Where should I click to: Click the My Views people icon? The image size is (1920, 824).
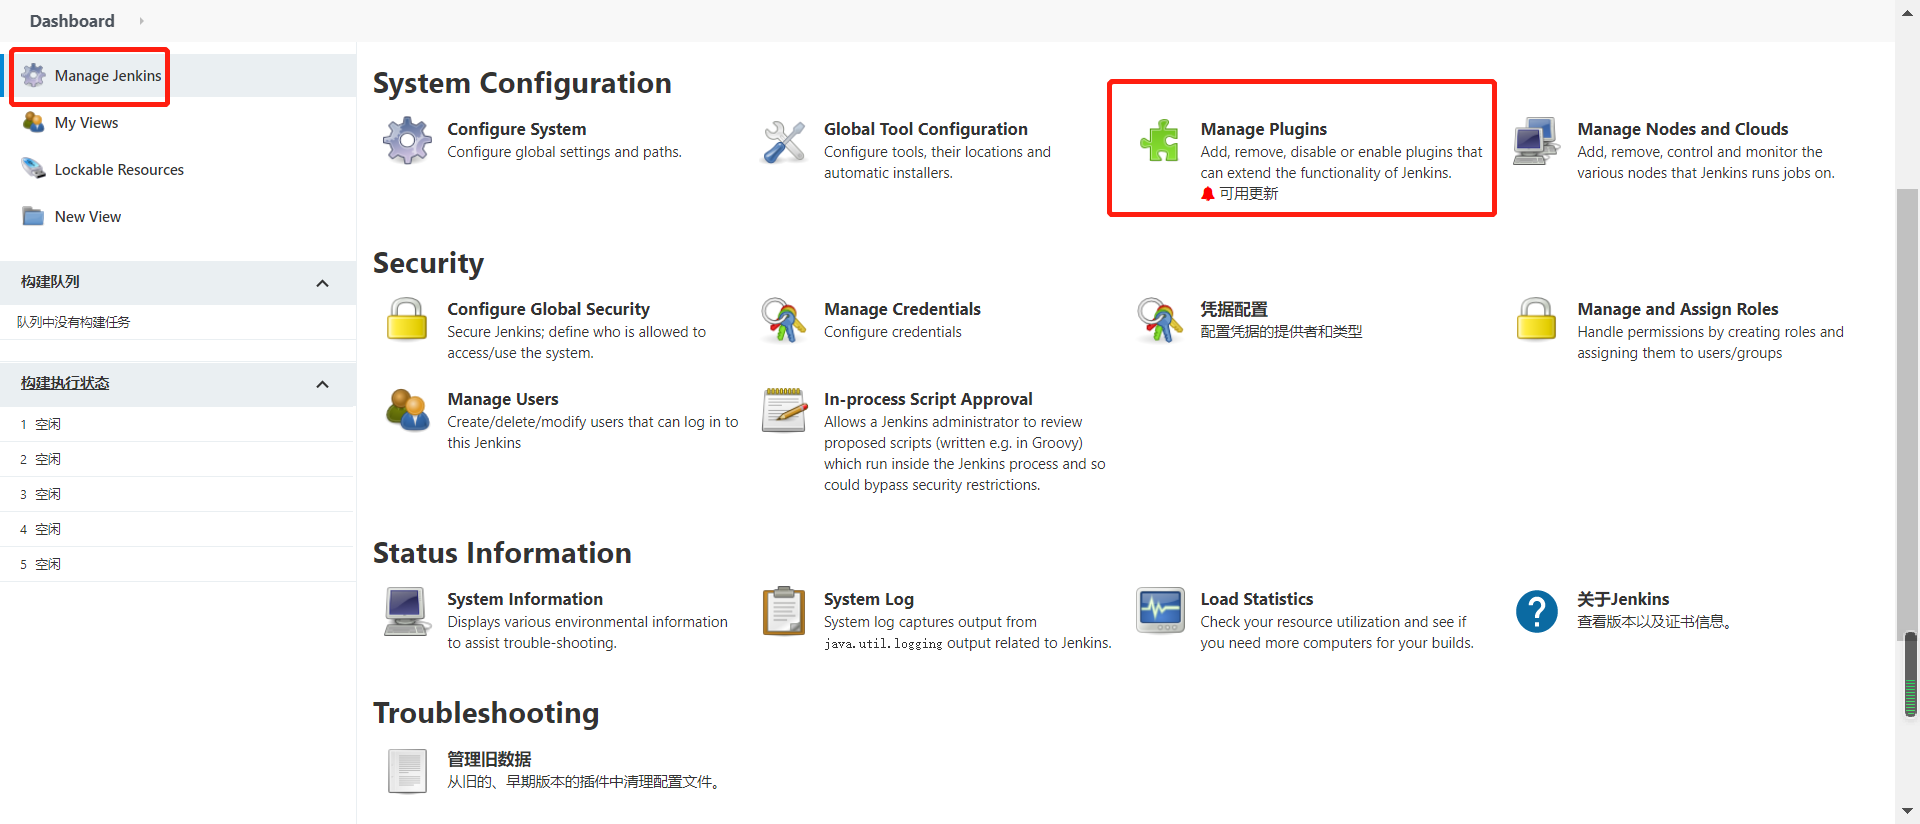point(34,122)
